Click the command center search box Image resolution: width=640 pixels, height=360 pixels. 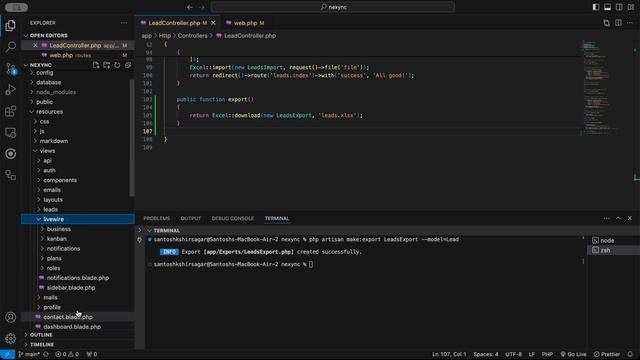[333, 7]
